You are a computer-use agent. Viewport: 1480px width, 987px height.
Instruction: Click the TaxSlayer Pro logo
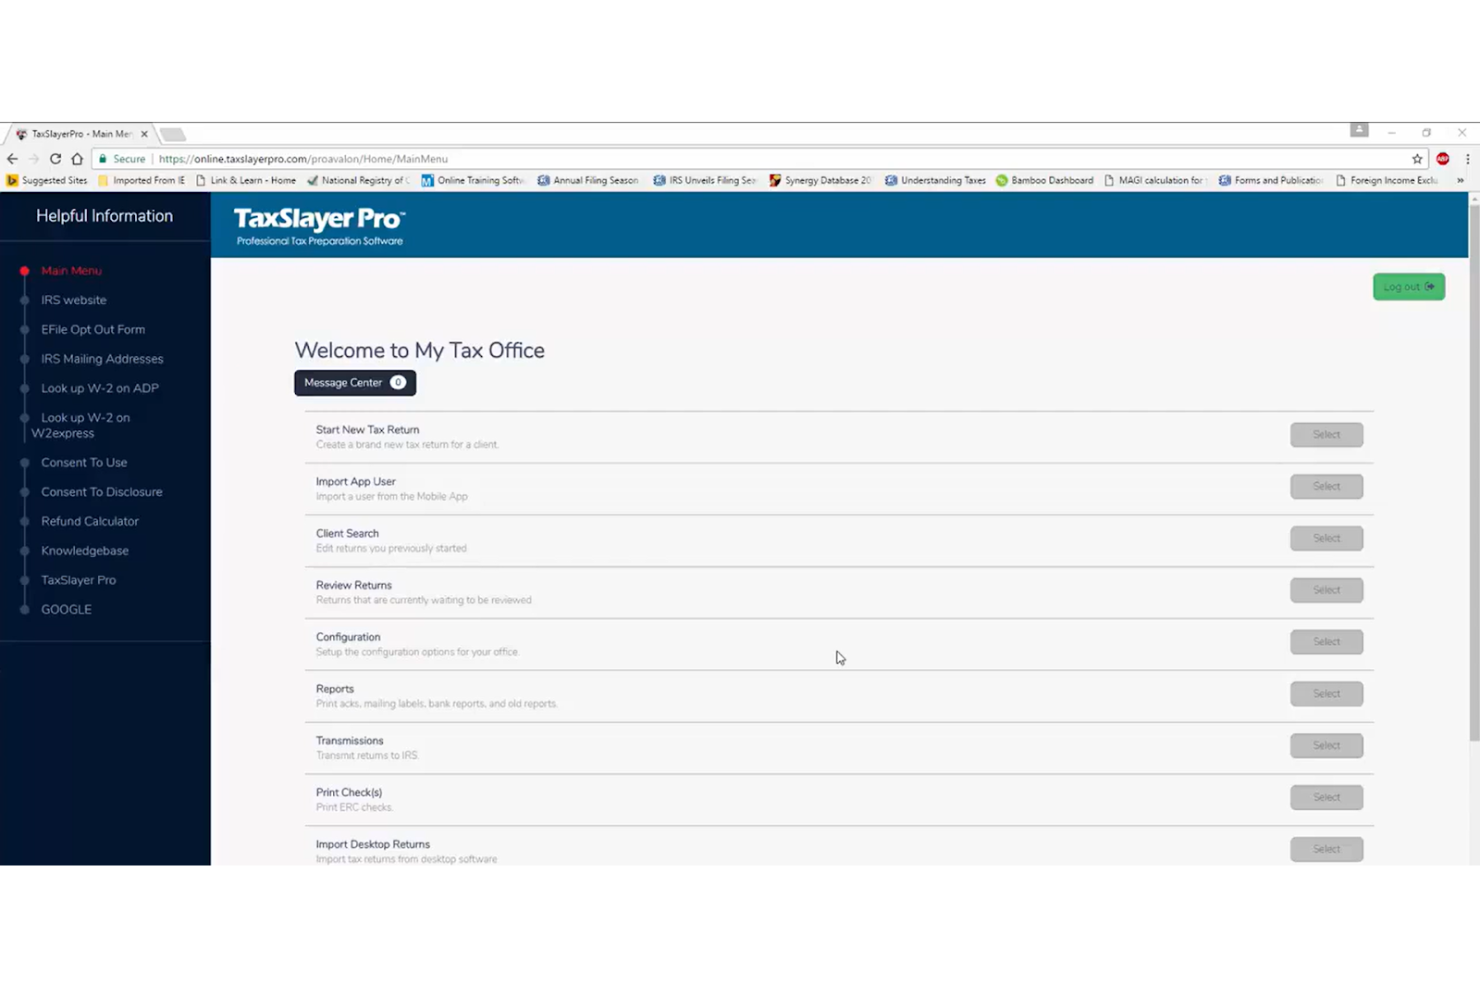coord(318,224)
